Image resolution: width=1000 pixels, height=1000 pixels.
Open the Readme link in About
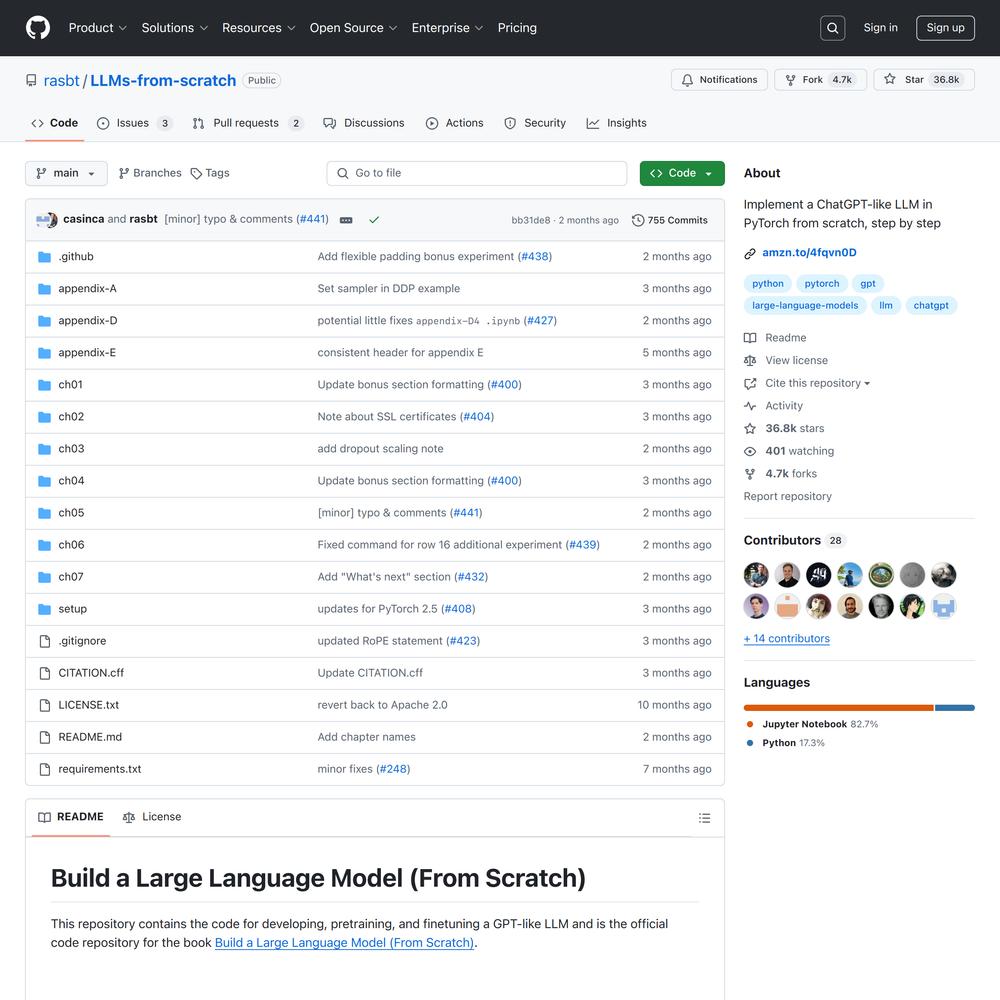(x=785, y=338)
